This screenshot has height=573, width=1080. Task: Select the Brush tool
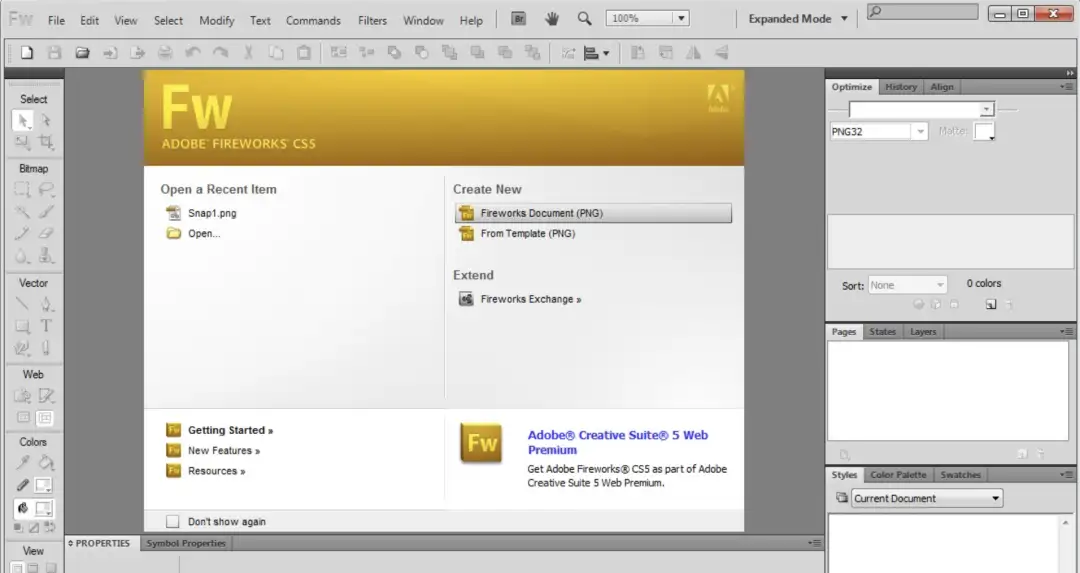(45, 211)
